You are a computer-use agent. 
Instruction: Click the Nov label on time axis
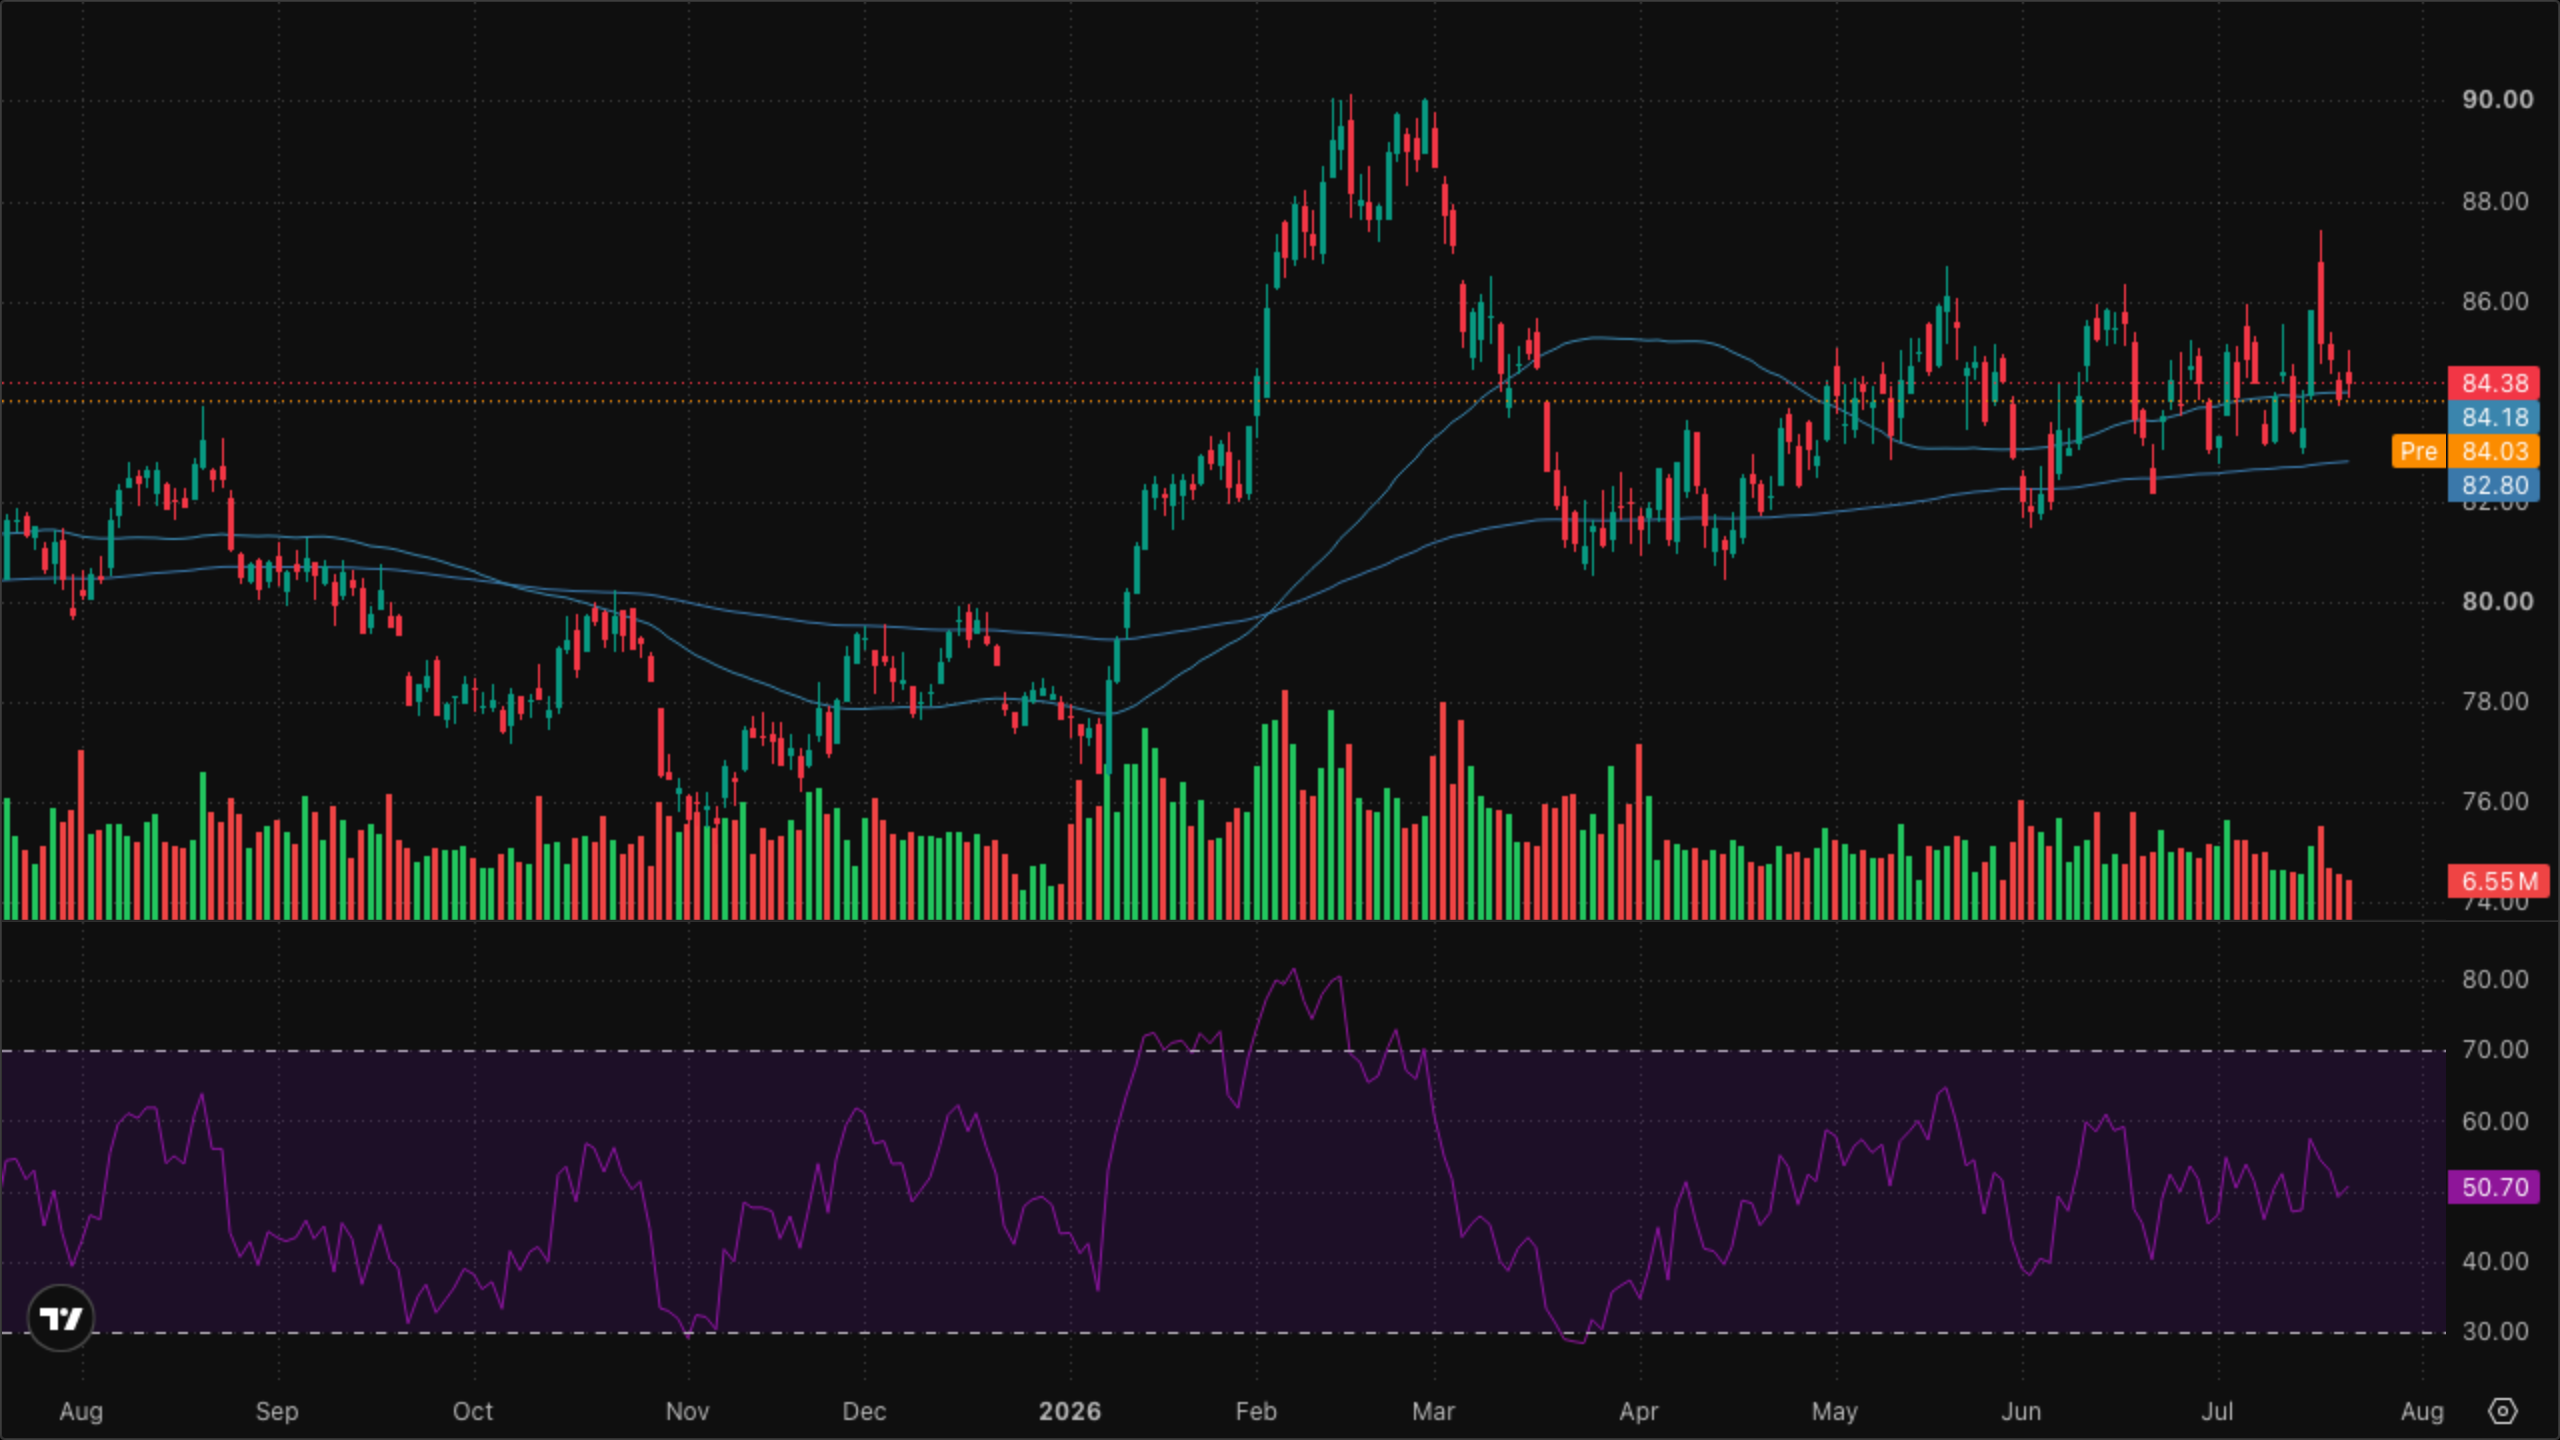click(x=687, y=1411)
